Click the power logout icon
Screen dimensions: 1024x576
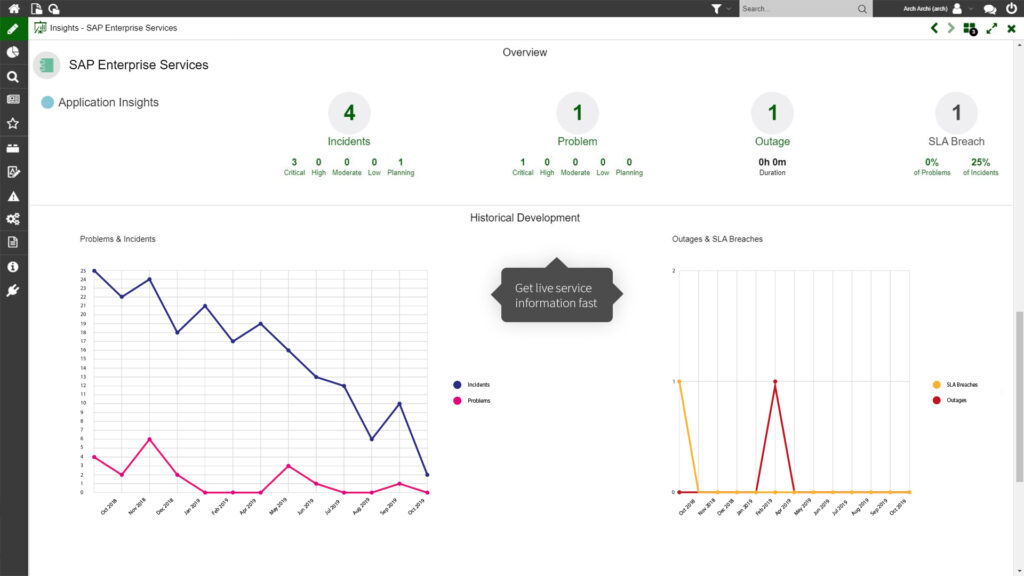click(1011, 8)
